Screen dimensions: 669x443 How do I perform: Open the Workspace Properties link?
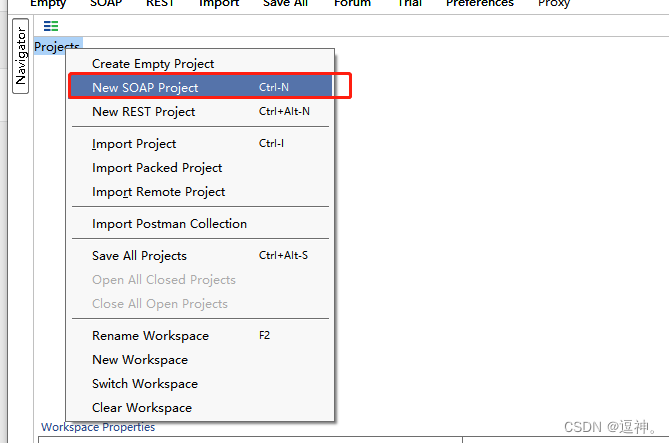pyautogui.click(x=98, y=427)
